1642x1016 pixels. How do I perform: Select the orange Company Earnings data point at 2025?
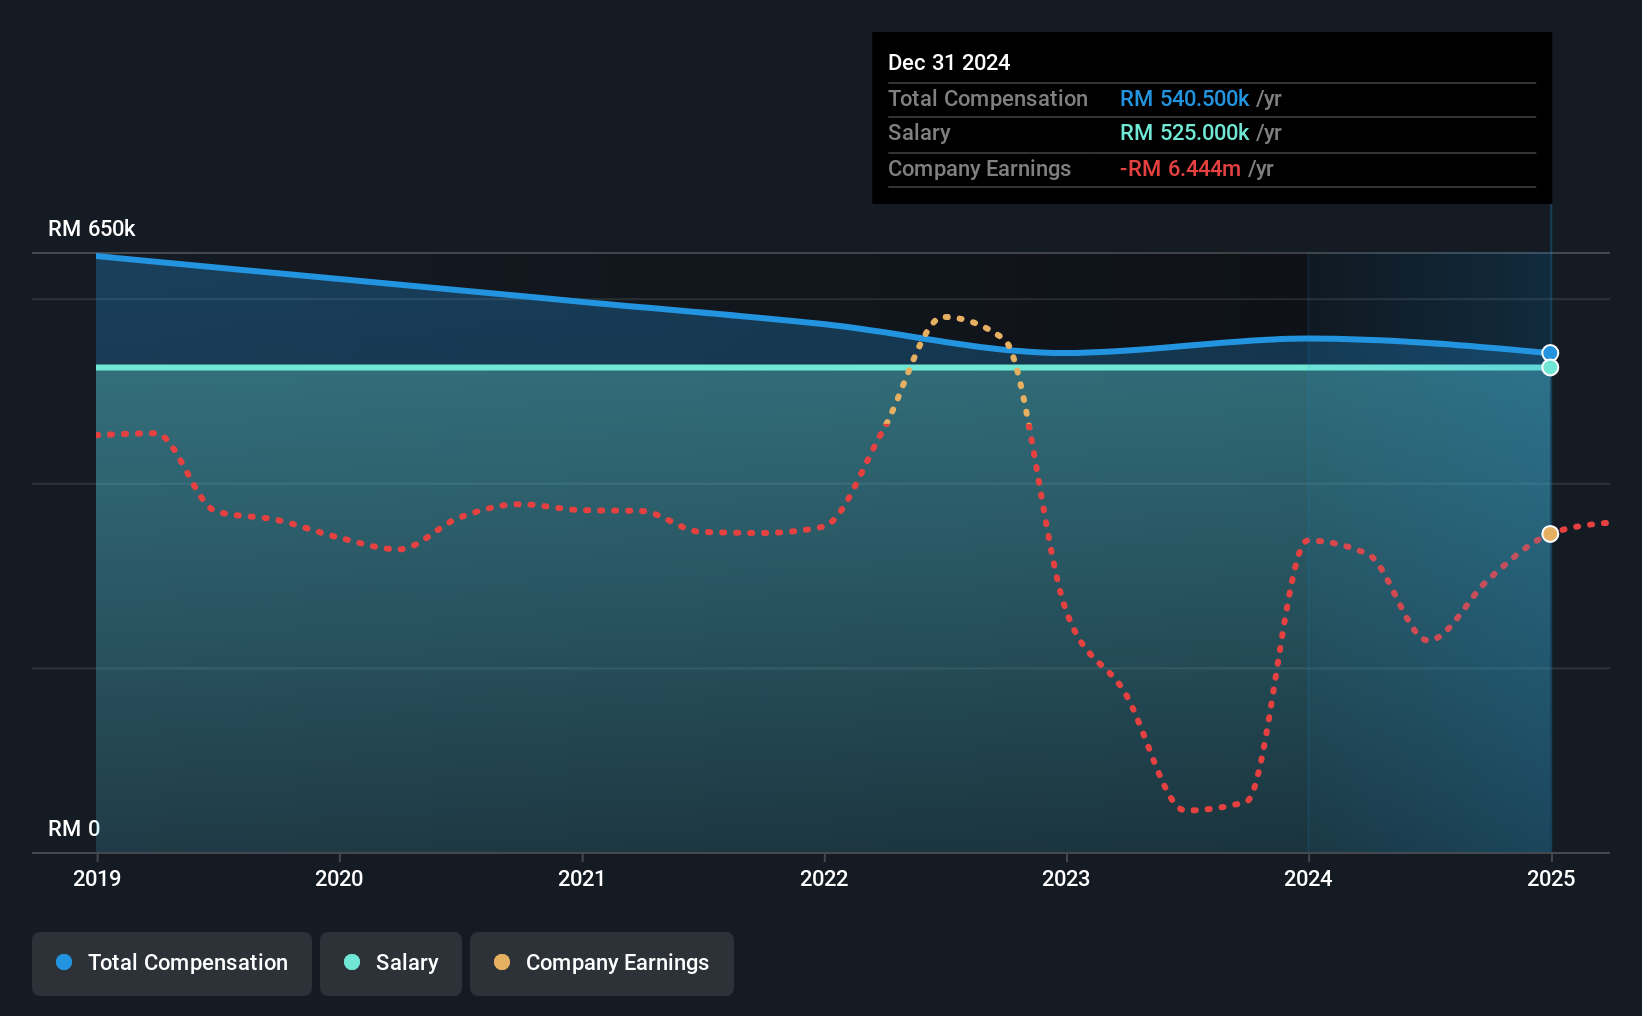(1550, 534)
